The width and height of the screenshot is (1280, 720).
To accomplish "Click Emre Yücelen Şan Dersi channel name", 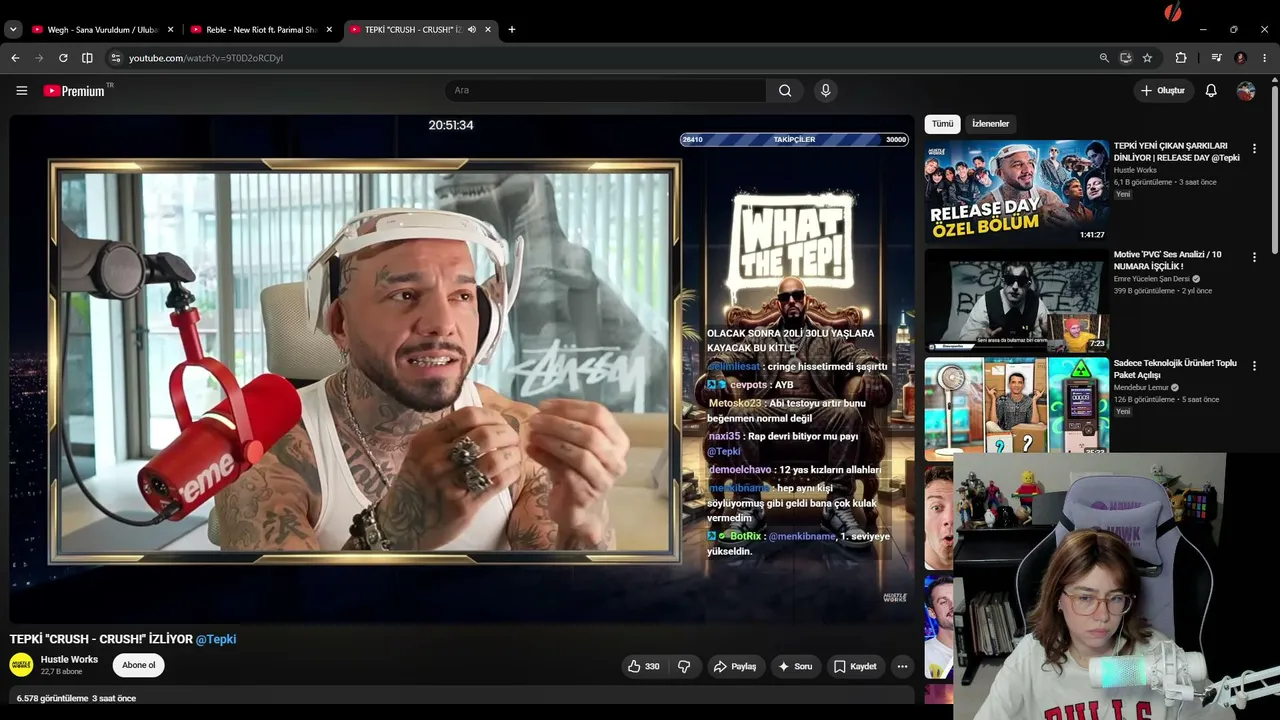I will 1152,279.
